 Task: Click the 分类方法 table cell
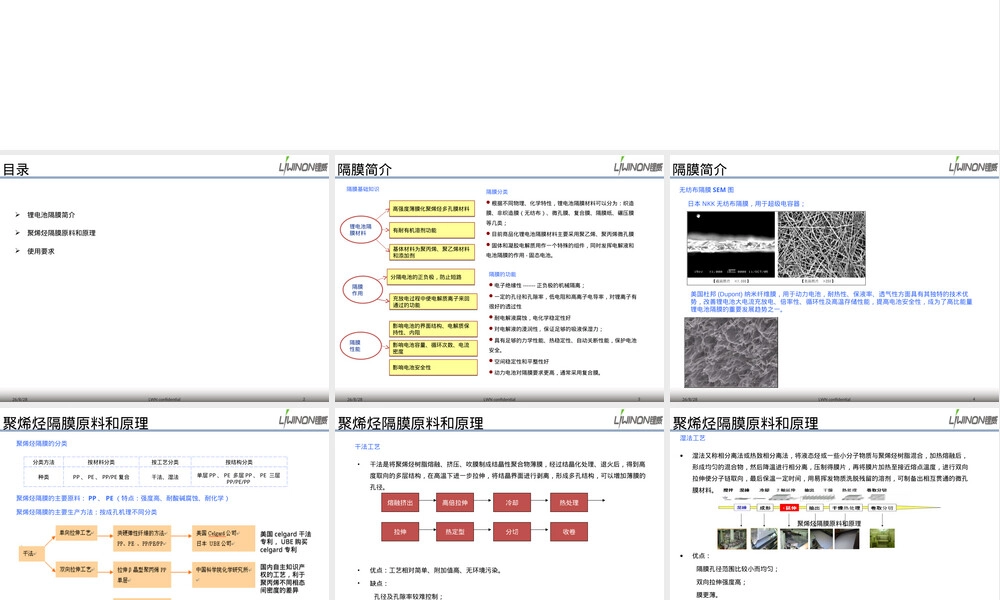tap(43, 462)
